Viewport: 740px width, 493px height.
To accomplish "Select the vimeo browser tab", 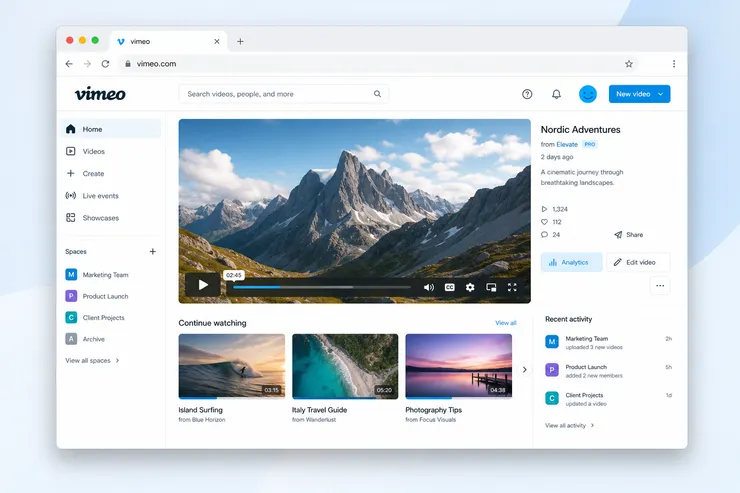I will [168, 42].
